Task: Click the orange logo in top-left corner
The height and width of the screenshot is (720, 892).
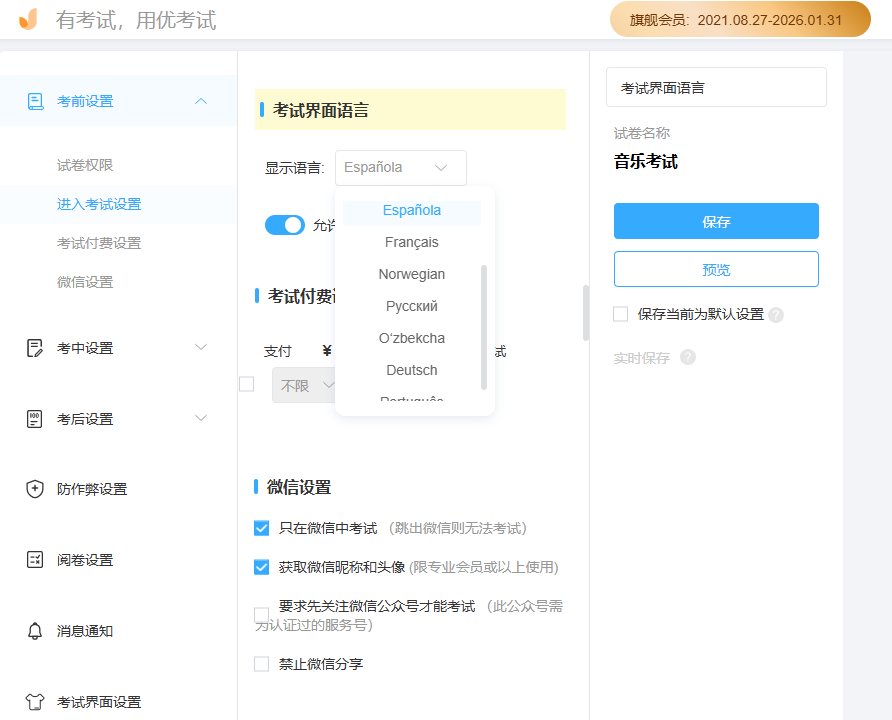Action: (27, 19)
